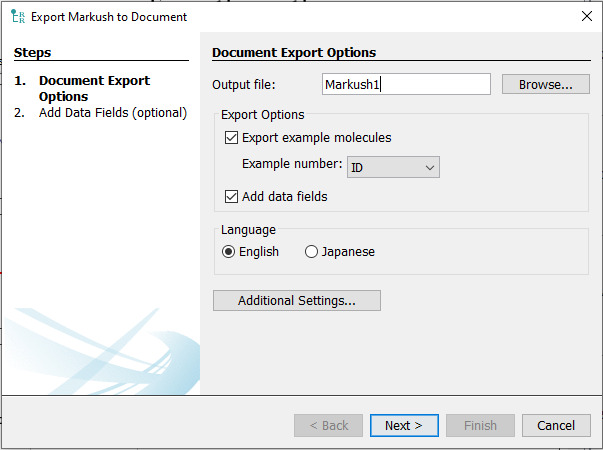This screenshot has width=603, height=450.
Task: Disable the Add data fields checkbox
Action: click(x=232, y=197)
